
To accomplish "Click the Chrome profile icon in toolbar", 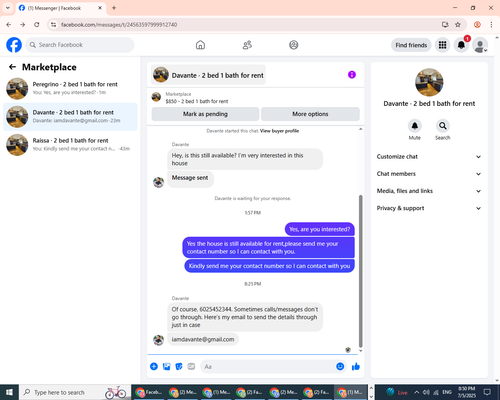I will (x=477, y=24).
